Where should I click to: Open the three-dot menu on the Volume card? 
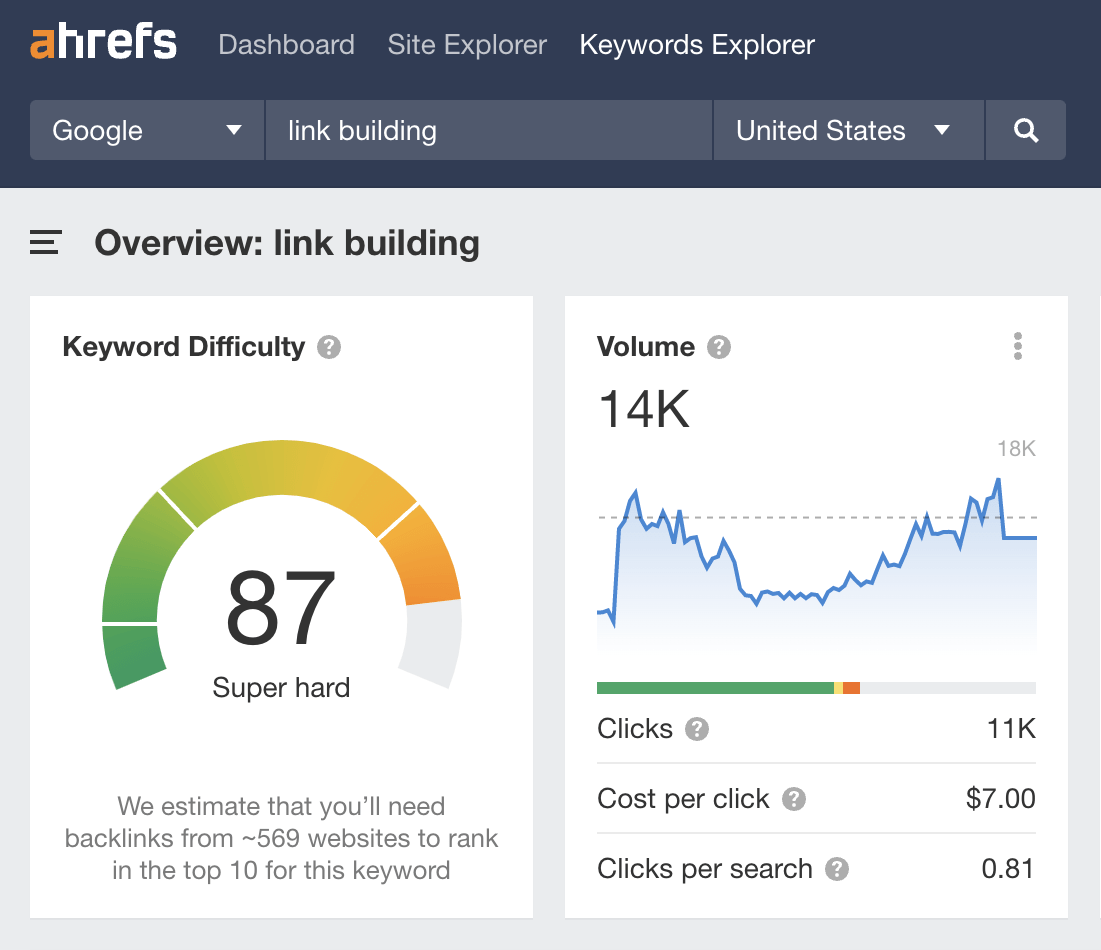1017,346
